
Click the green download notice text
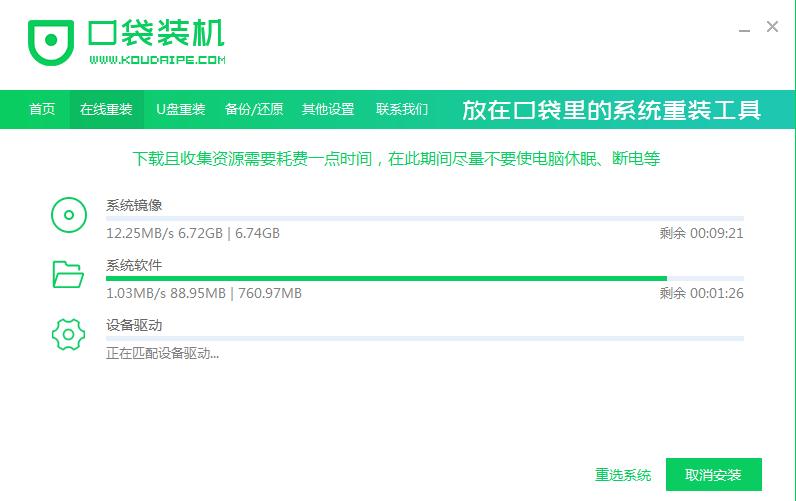[x=396, y=159]
